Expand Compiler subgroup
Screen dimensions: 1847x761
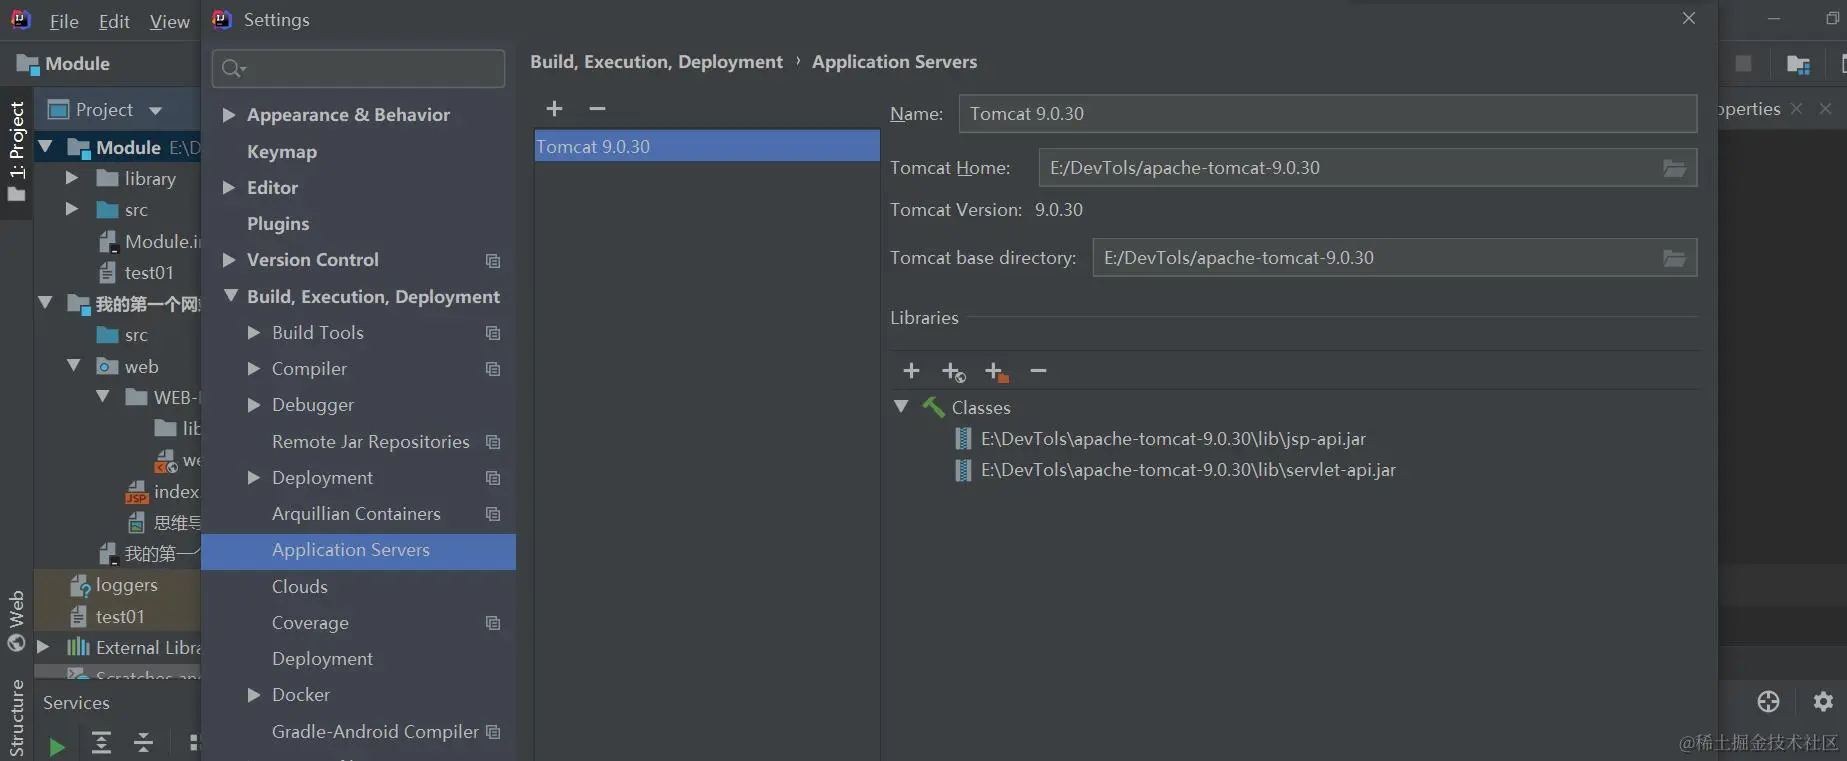click(254, 369)
